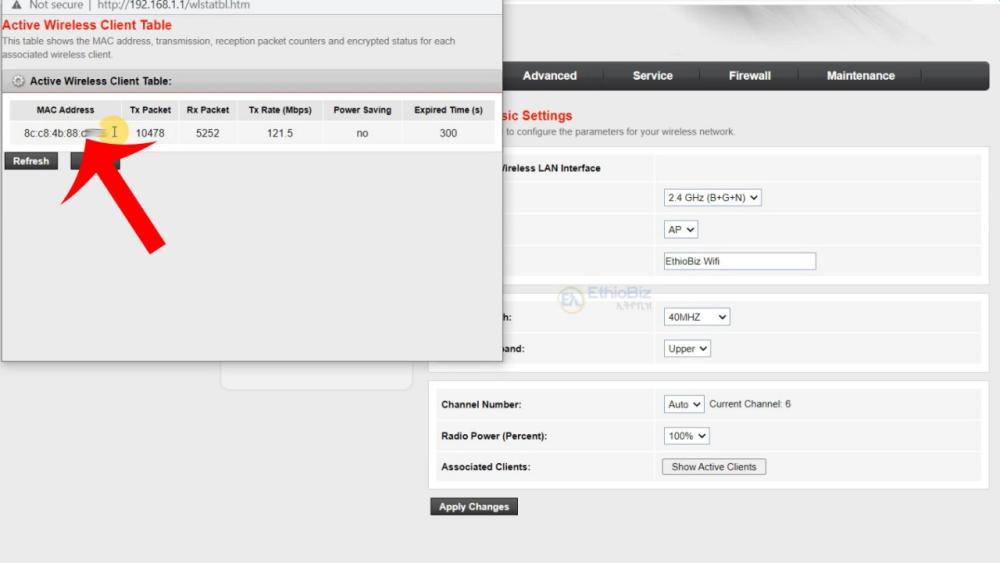Click the SSID field containing EthioBiz Wifi

coord(739,261)
